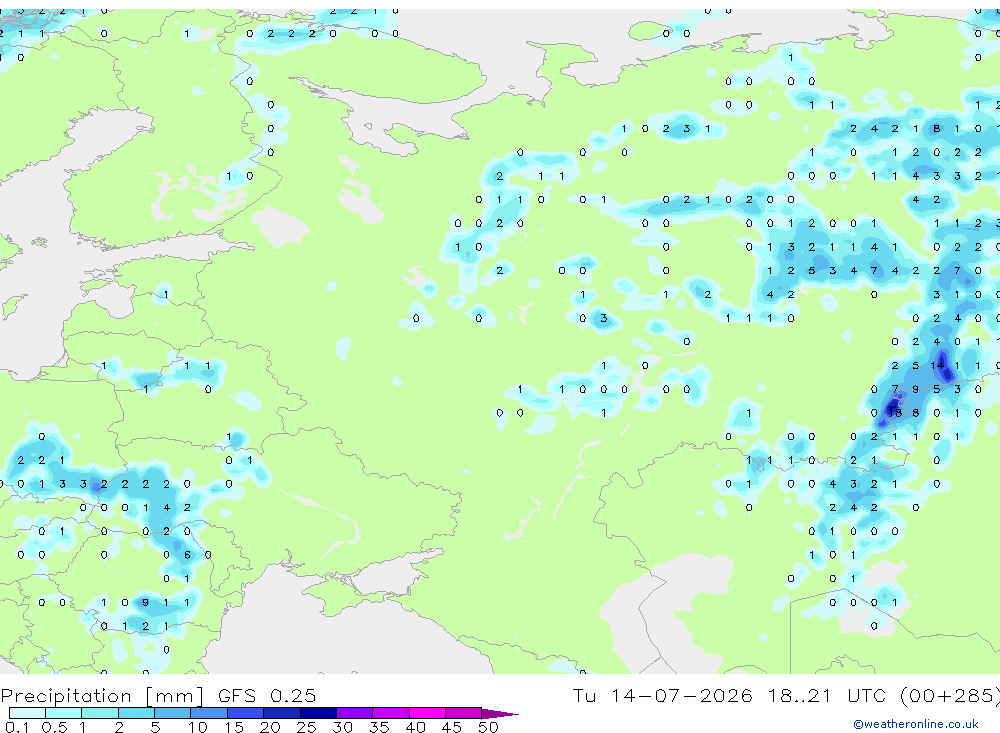Select the 40–45 mm magenta legend swatch
Screen dimensions: 1000x733
coord(427,713)
